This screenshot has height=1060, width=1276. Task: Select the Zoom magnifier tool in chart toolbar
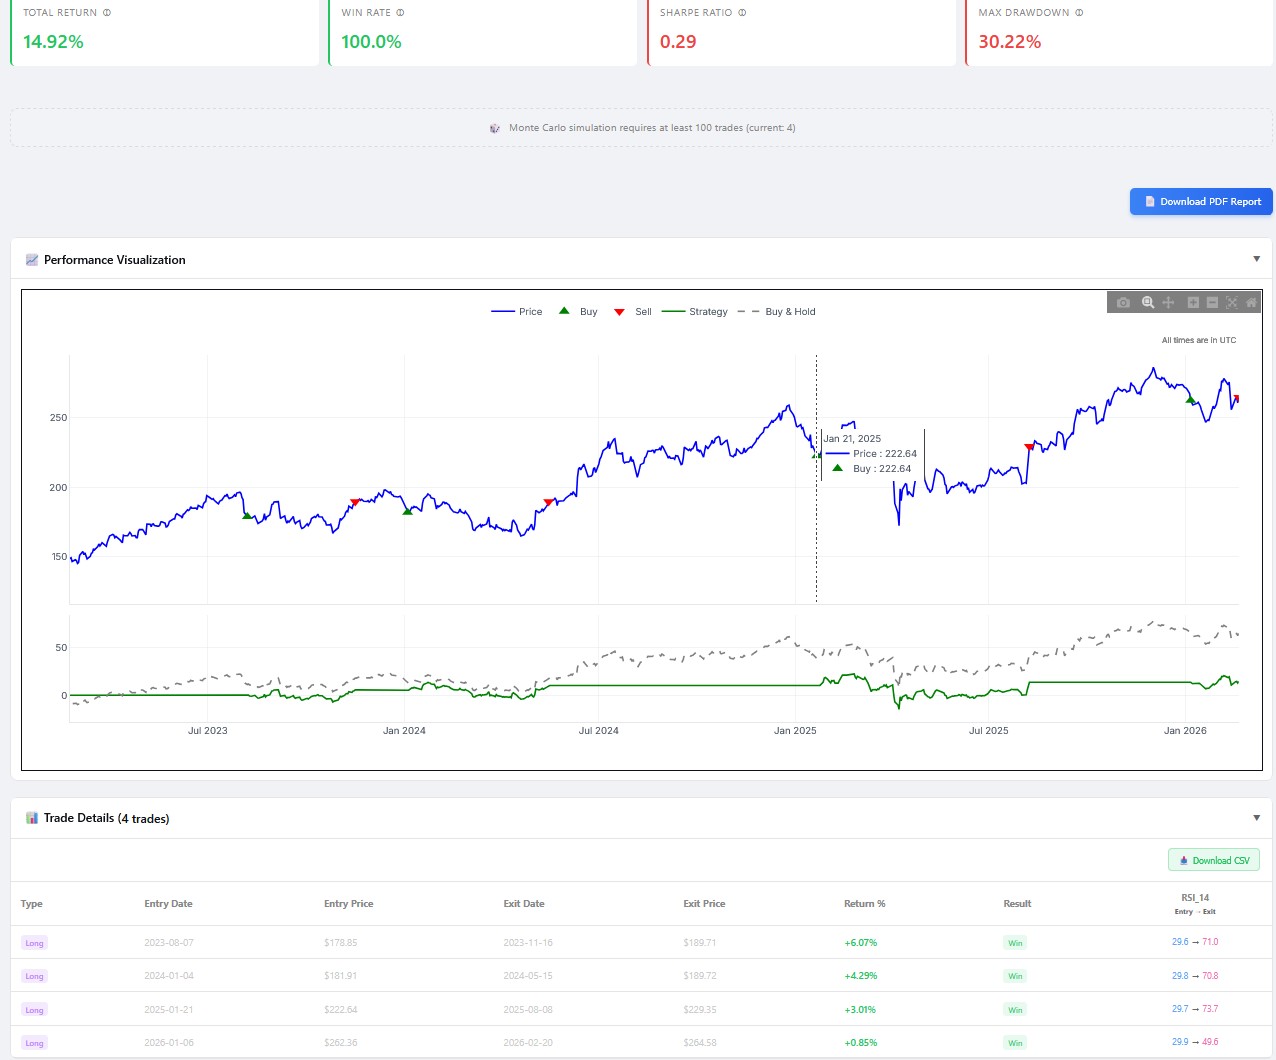tap(1148, 302)
